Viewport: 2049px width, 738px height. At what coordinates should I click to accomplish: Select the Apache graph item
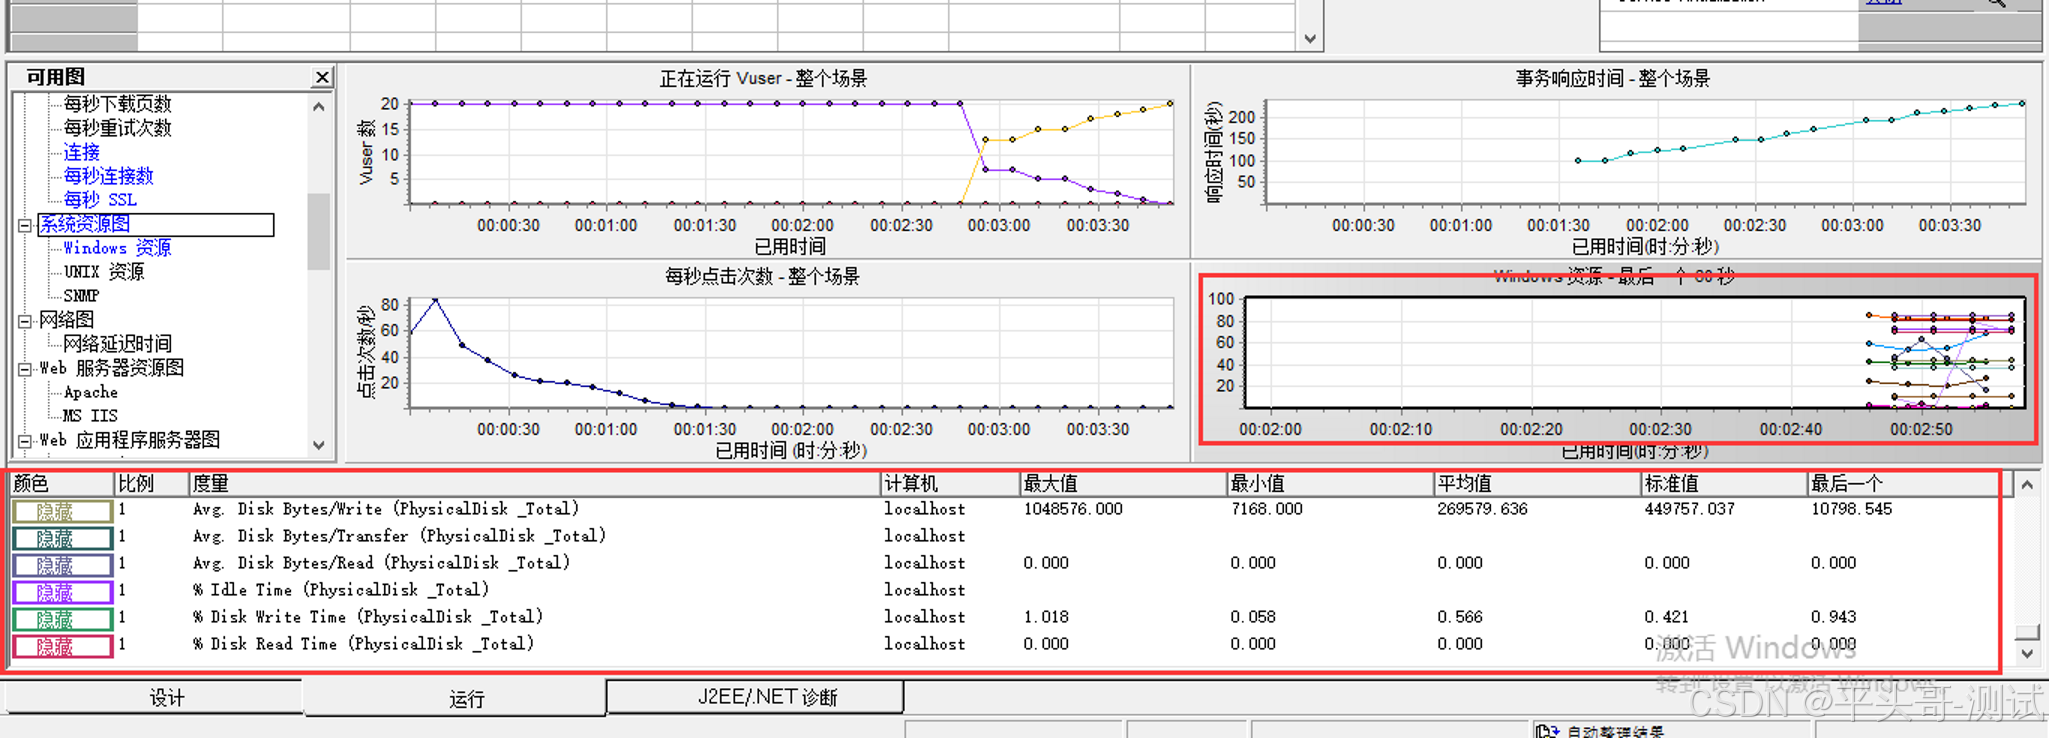pos(90,392)
